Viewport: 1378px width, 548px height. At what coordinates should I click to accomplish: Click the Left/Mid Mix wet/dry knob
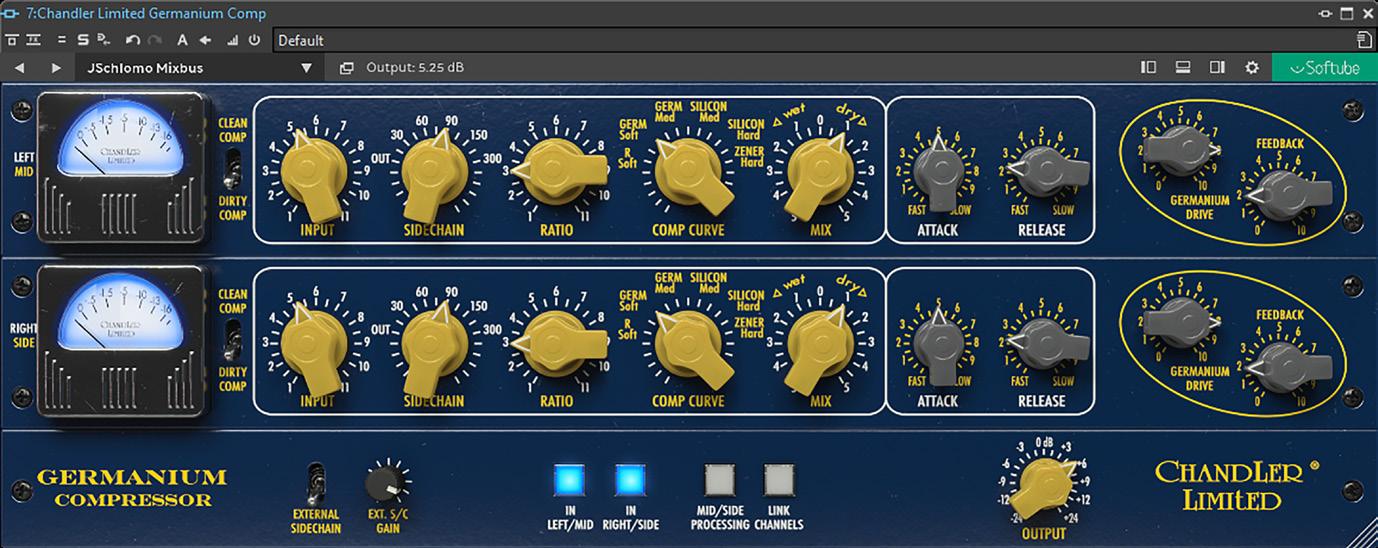820,177
